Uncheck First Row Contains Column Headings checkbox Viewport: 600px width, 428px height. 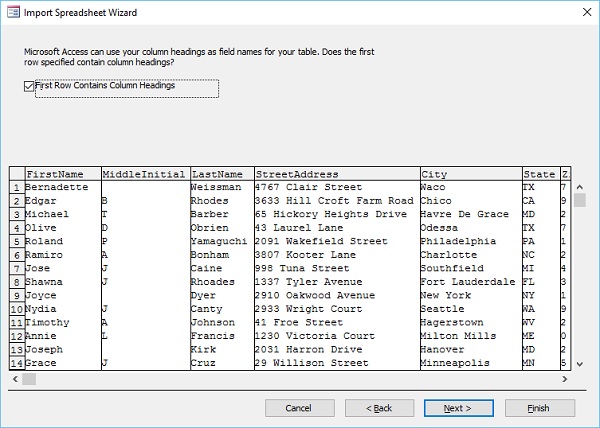pyautogui.click(x=29, y=86)
